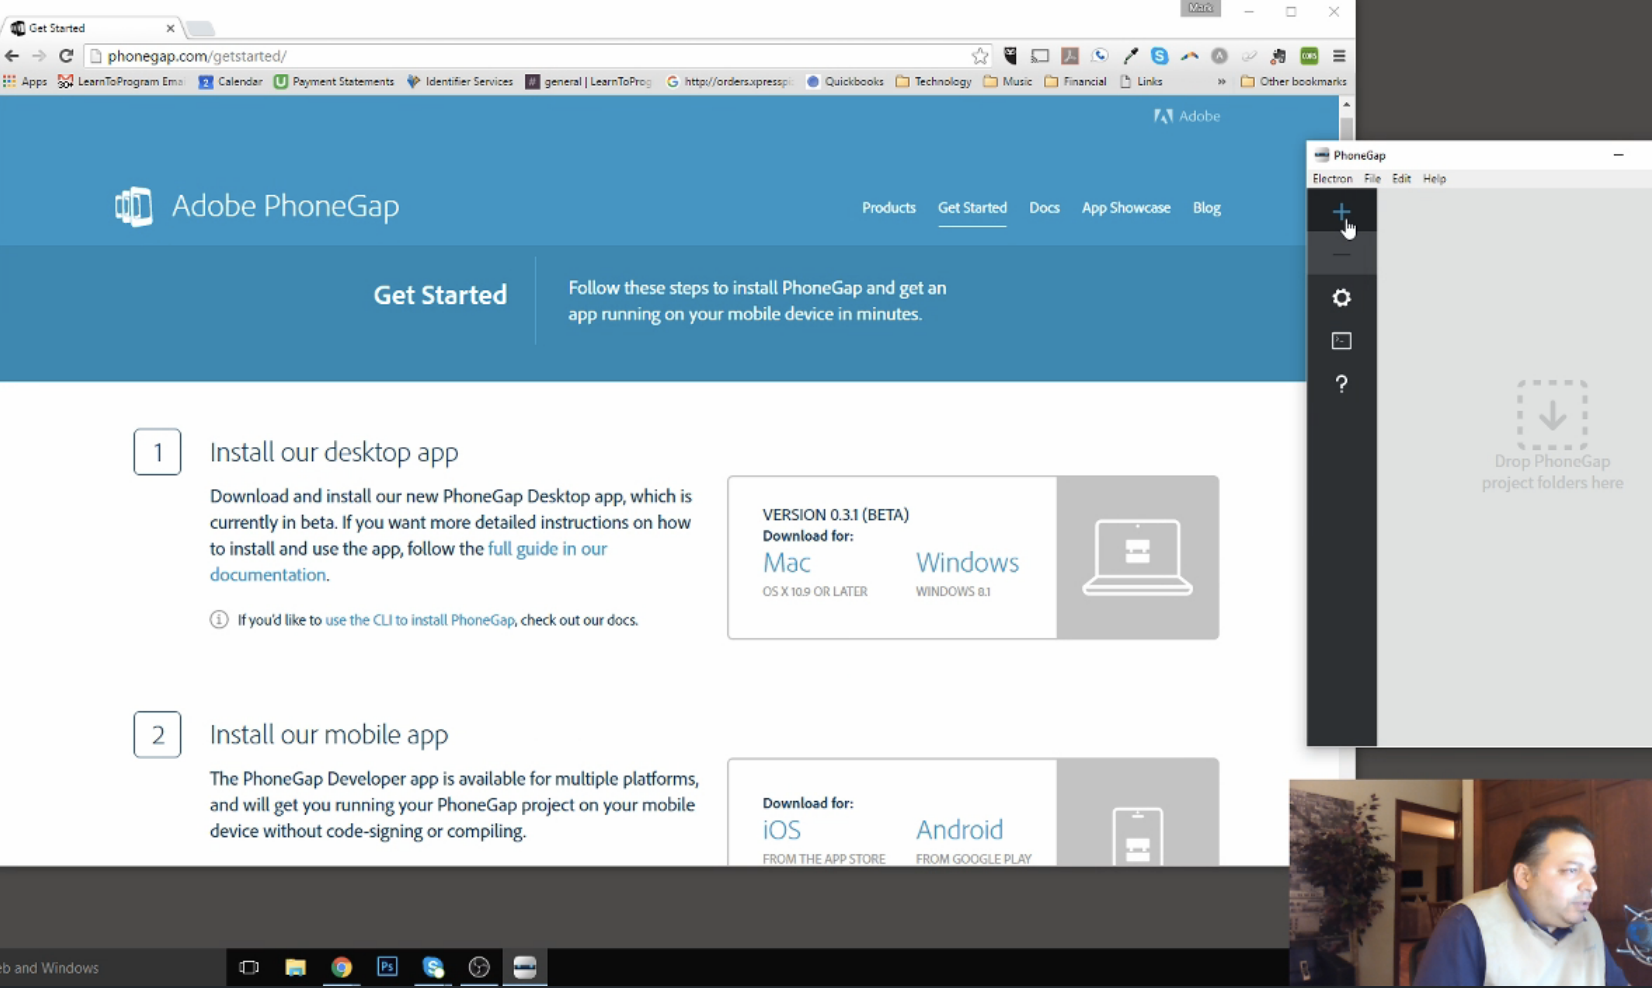Viewport: 1652px width, 988px height.
Task: Open PhoneGap settings gear icon
Action: (x=1341, y=298)
